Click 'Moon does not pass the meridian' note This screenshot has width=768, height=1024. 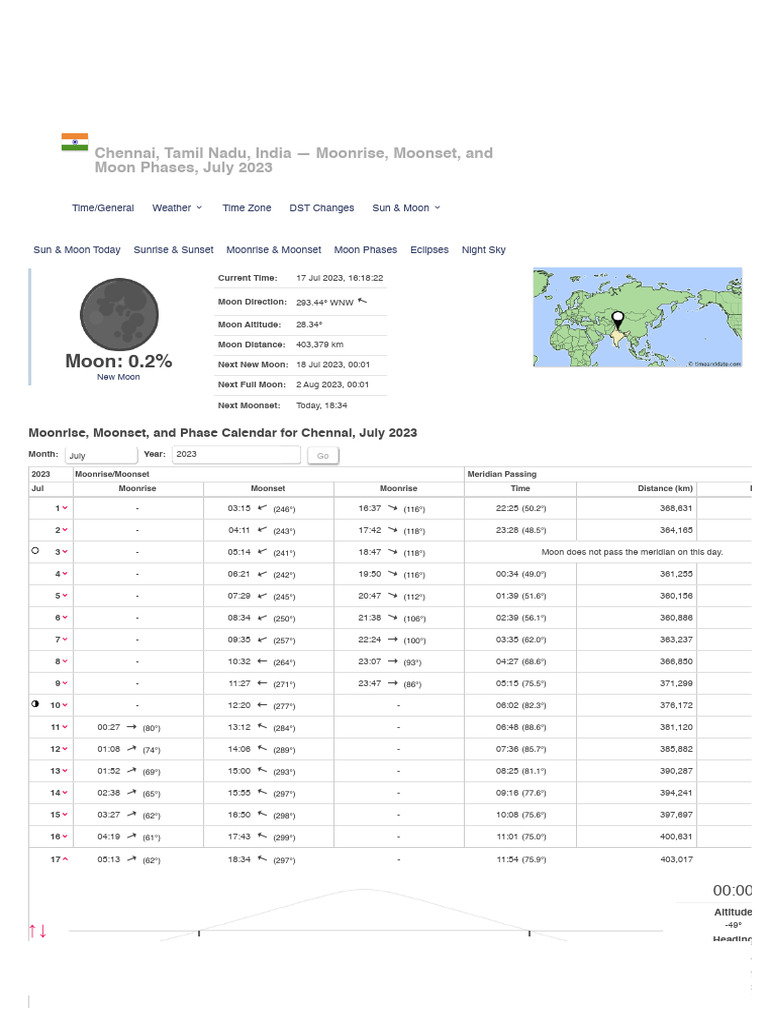[632, 552]
